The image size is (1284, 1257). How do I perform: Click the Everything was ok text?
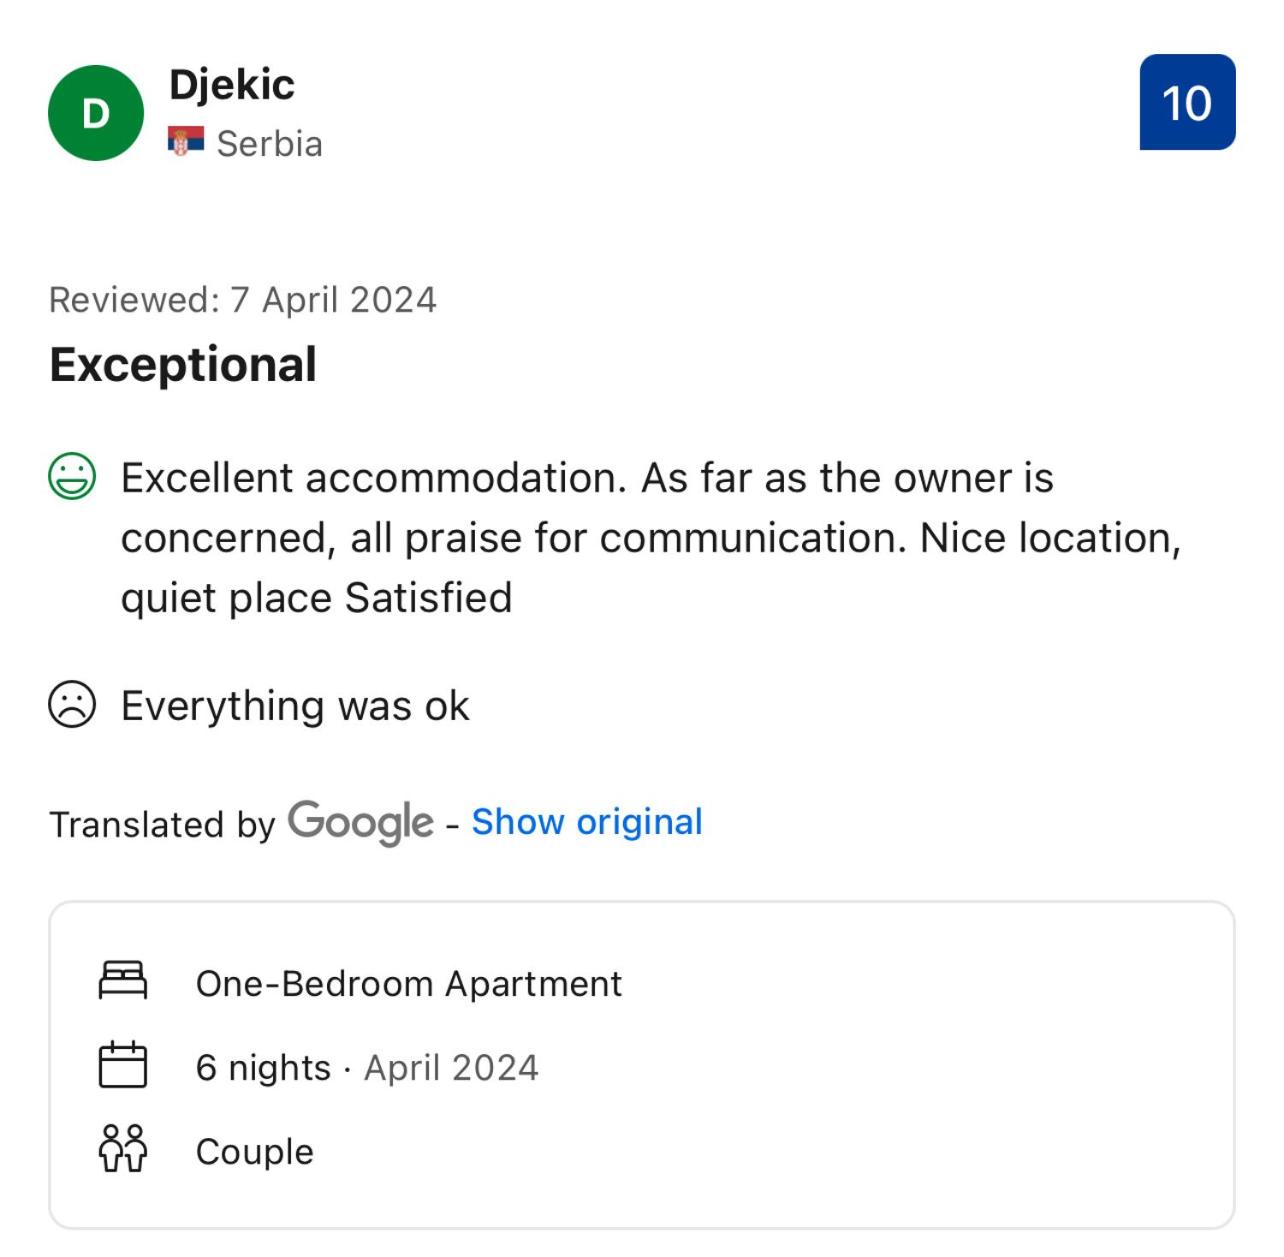coord(295,706)
